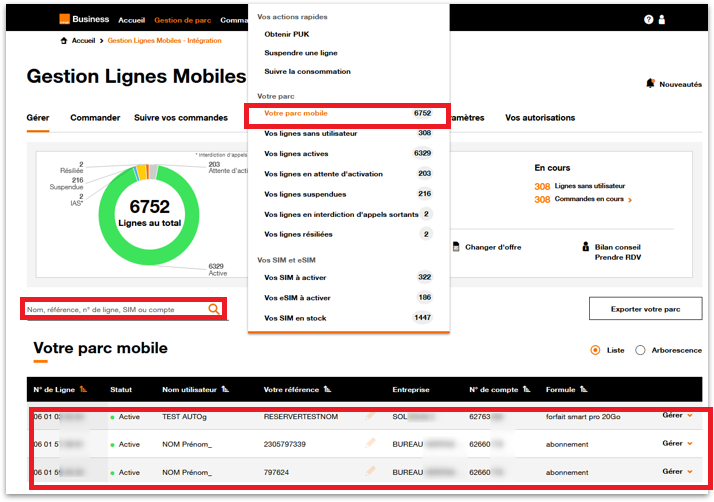
Task: Select the Arborescence view radio button
Action: [640, 350]
